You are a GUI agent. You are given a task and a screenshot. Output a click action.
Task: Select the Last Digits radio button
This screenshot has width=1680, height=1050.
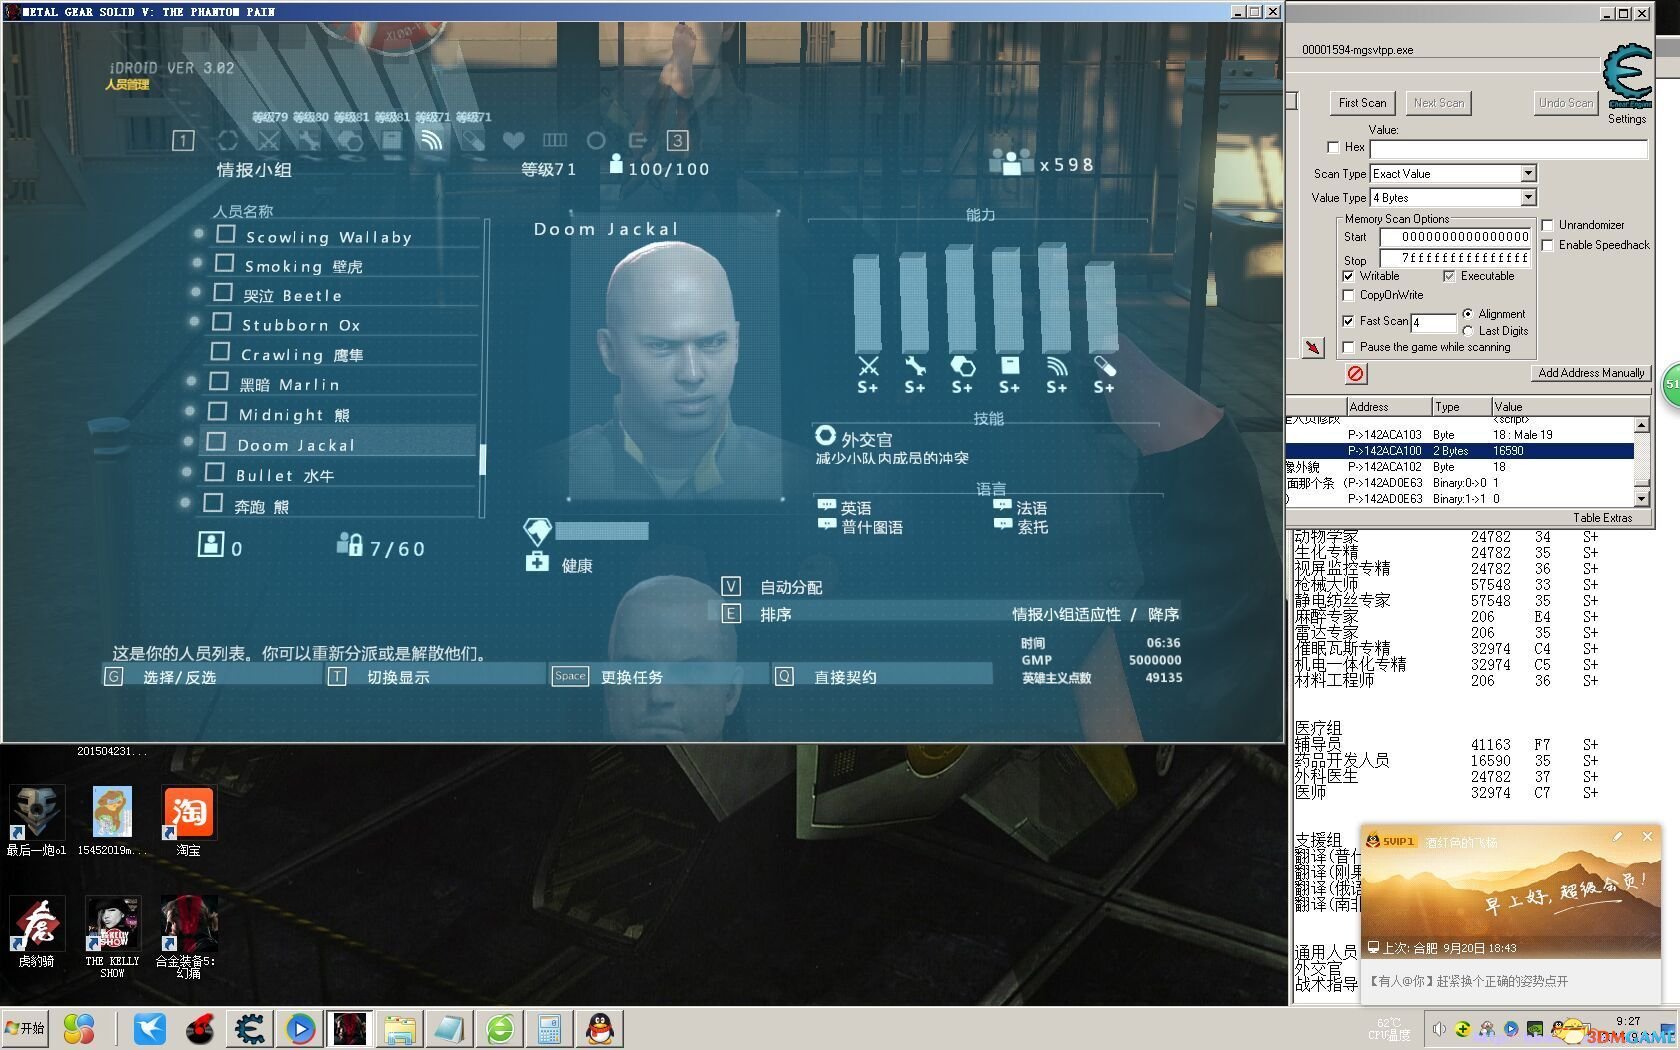pyautogui.click(x=1467, y=331)
